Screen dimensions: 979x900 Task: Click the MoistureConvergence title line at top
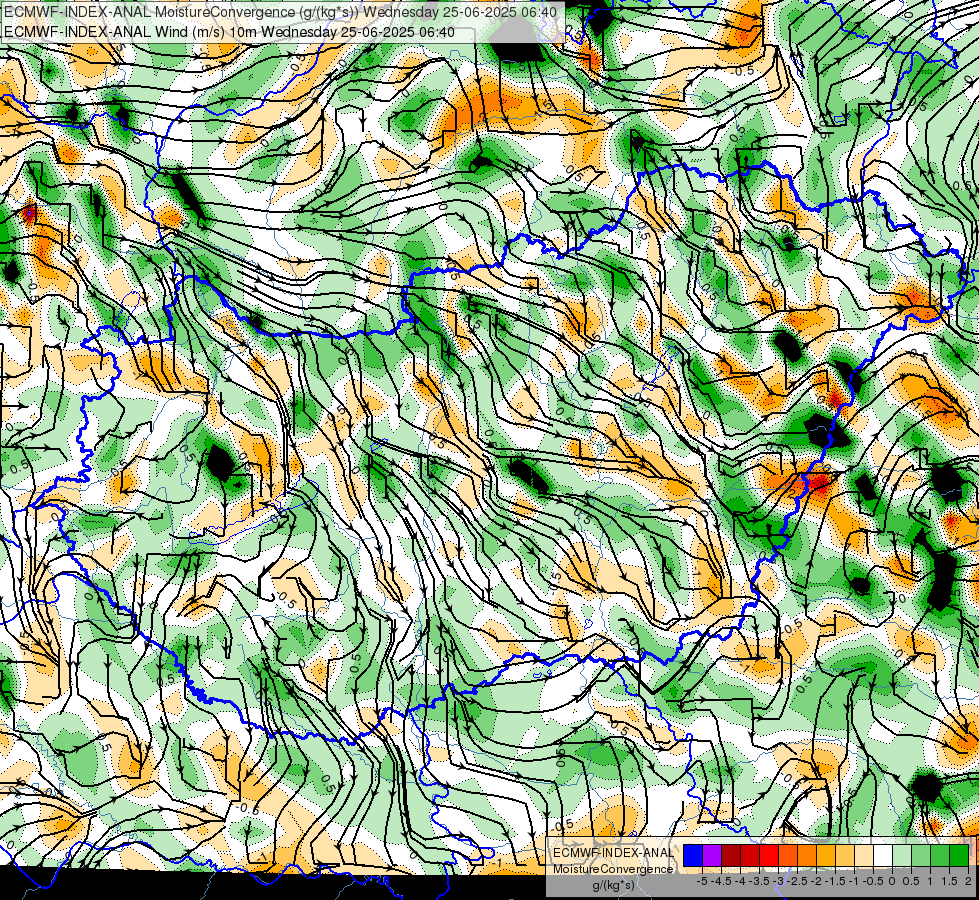pyautogui.click(x=281, y=12)
